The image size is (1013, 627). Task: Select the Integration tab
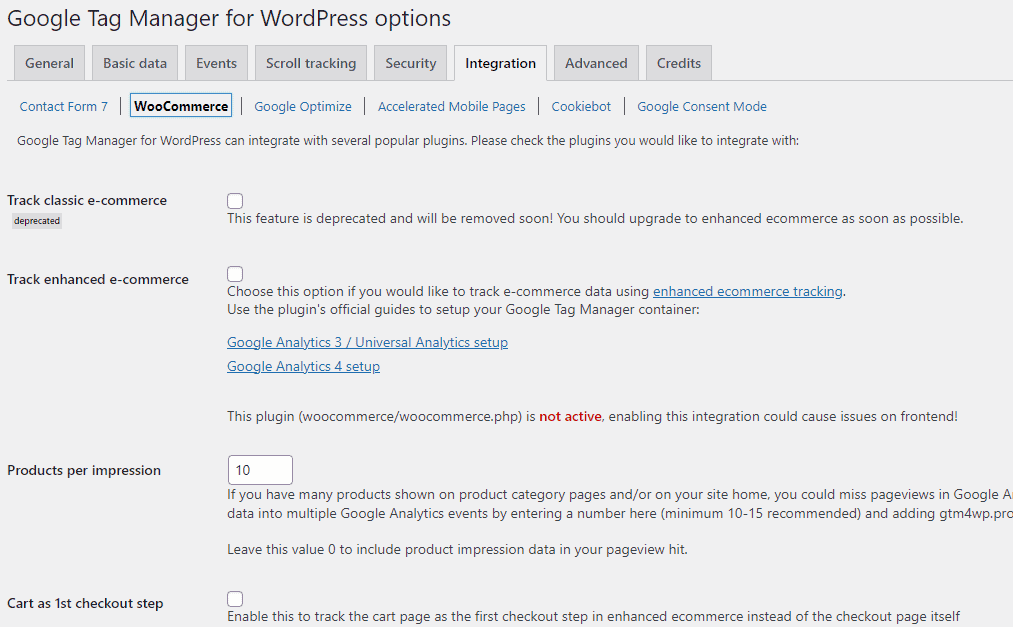pos(500,63)
